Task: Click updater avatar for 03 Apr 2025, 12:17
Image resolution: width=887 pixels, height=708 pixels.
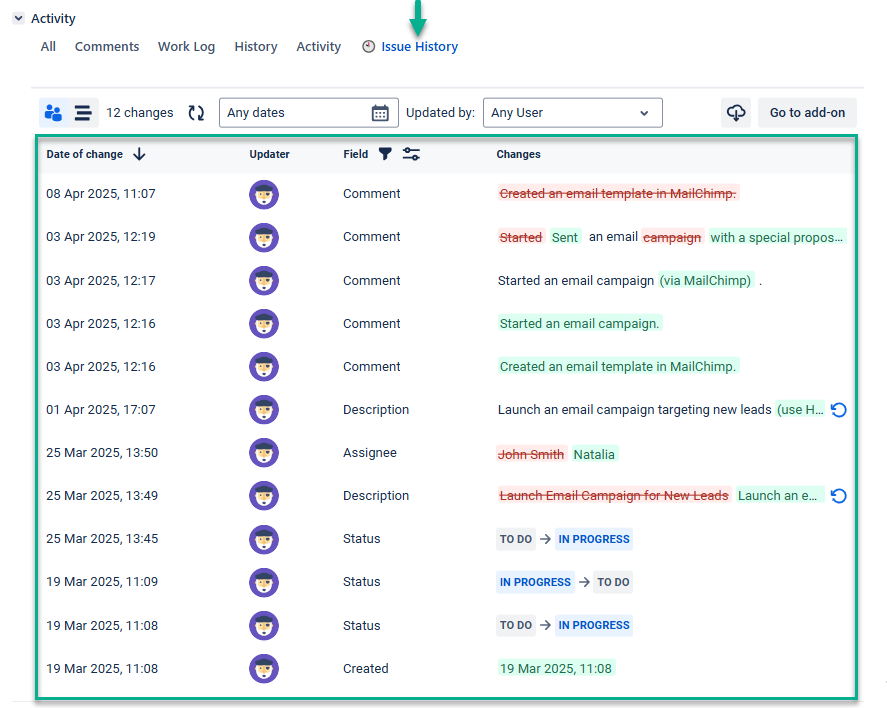Action: tap(264, 280)
